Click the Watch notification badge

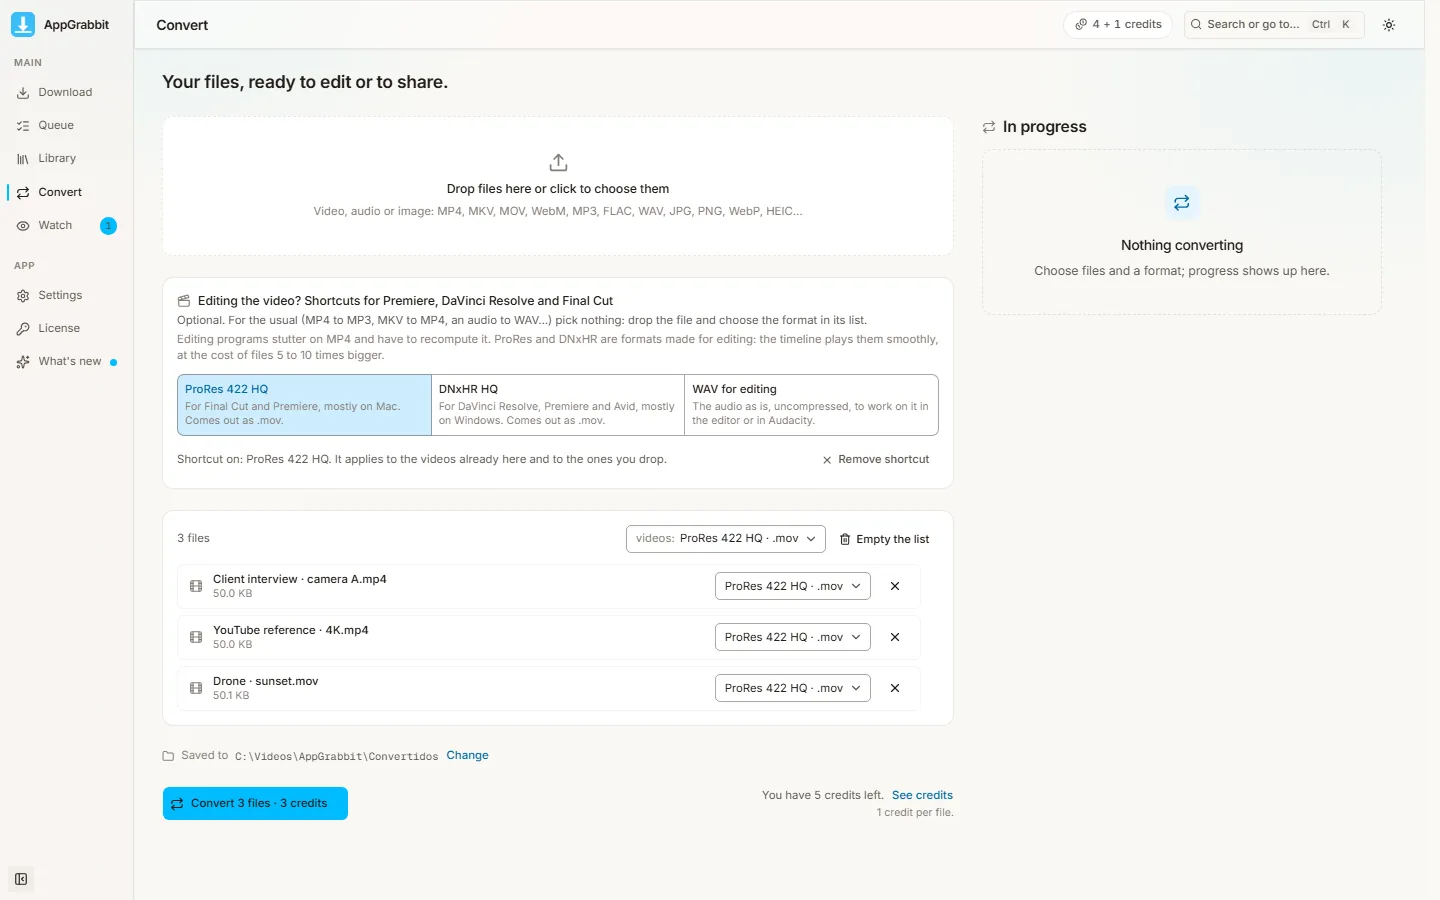(x=109, y=226)
